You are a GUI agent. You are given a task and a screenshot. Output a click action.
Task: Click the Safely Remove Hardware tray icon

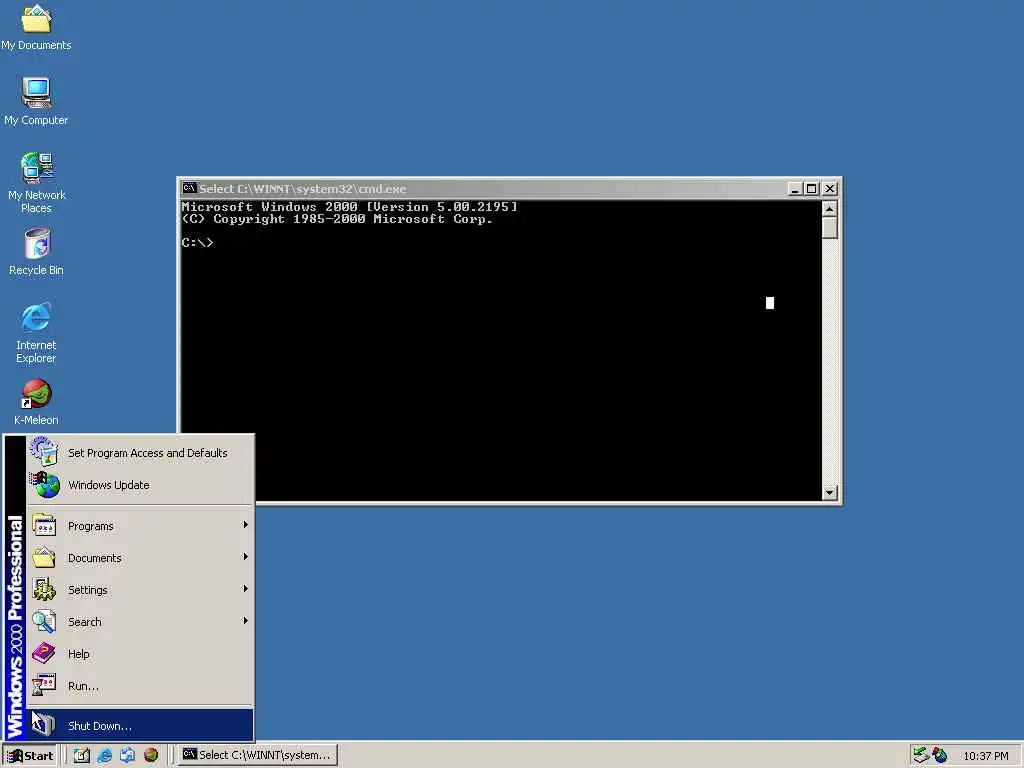coord(921,755)
